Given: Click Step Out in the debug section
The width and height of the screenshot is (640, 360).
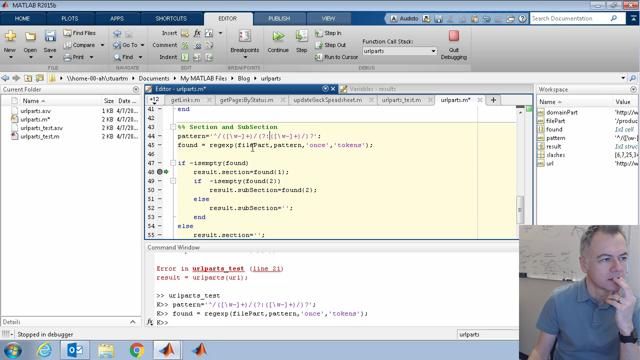Looking at the screenshot, I should (330, 45).
